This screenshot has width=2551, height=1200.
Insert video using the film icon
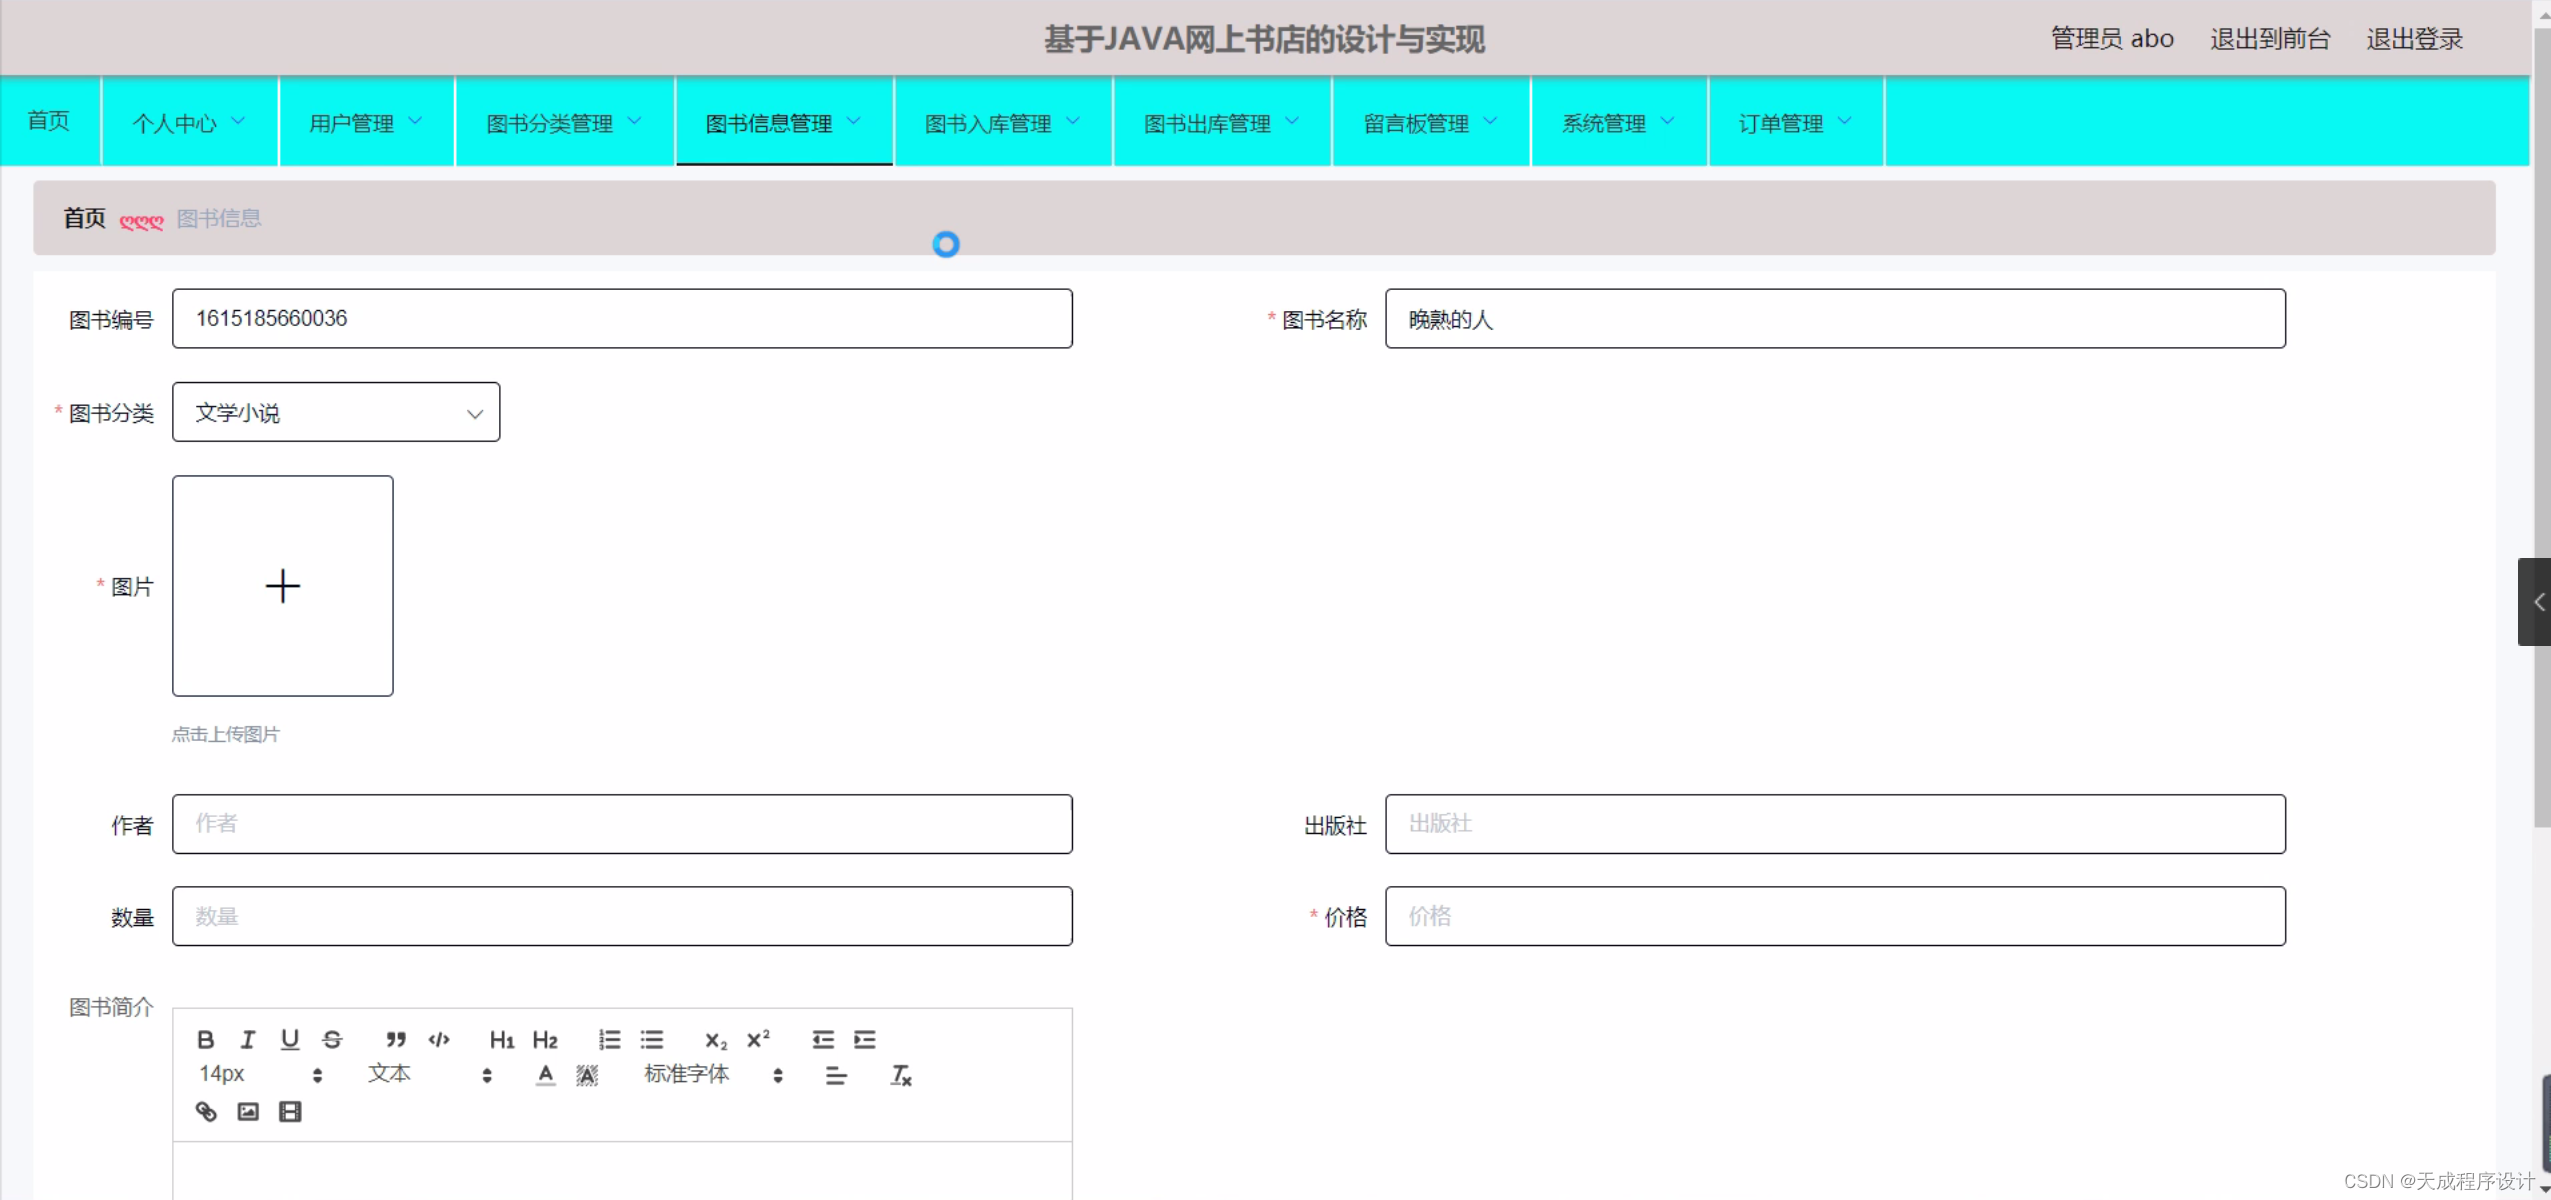point(290,1112)
